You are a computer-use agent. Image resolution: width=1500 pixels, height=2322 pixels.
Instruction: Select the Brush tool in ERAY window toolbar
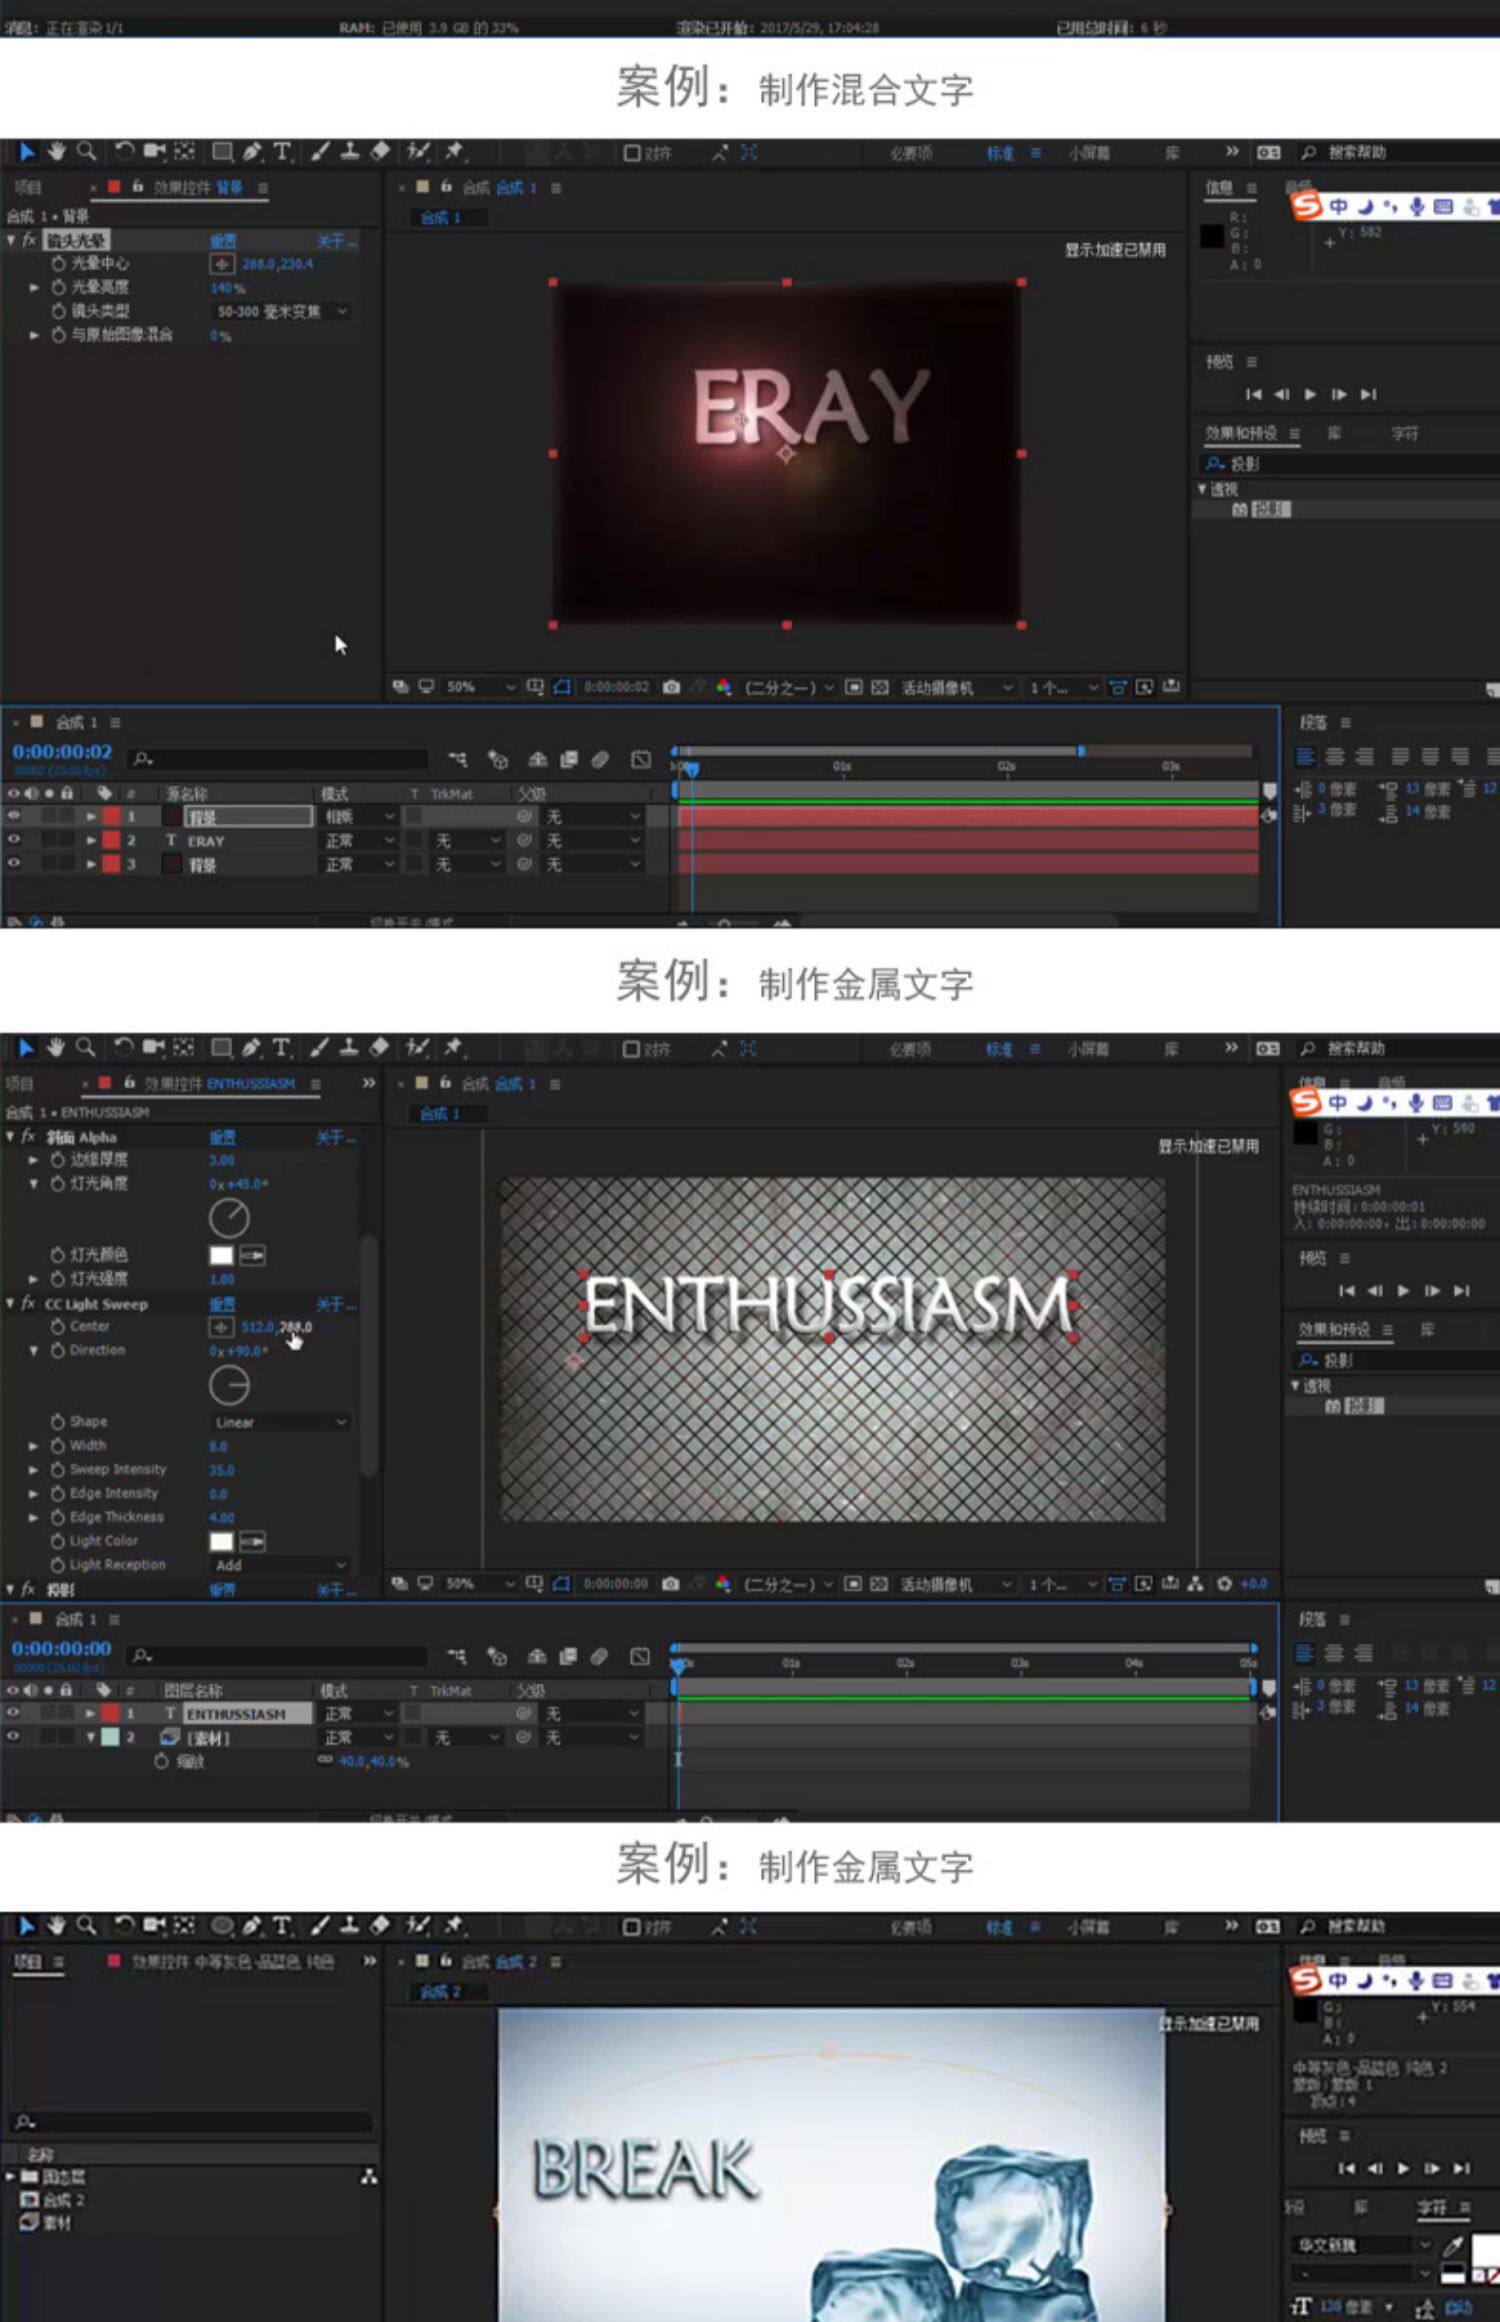320,152
